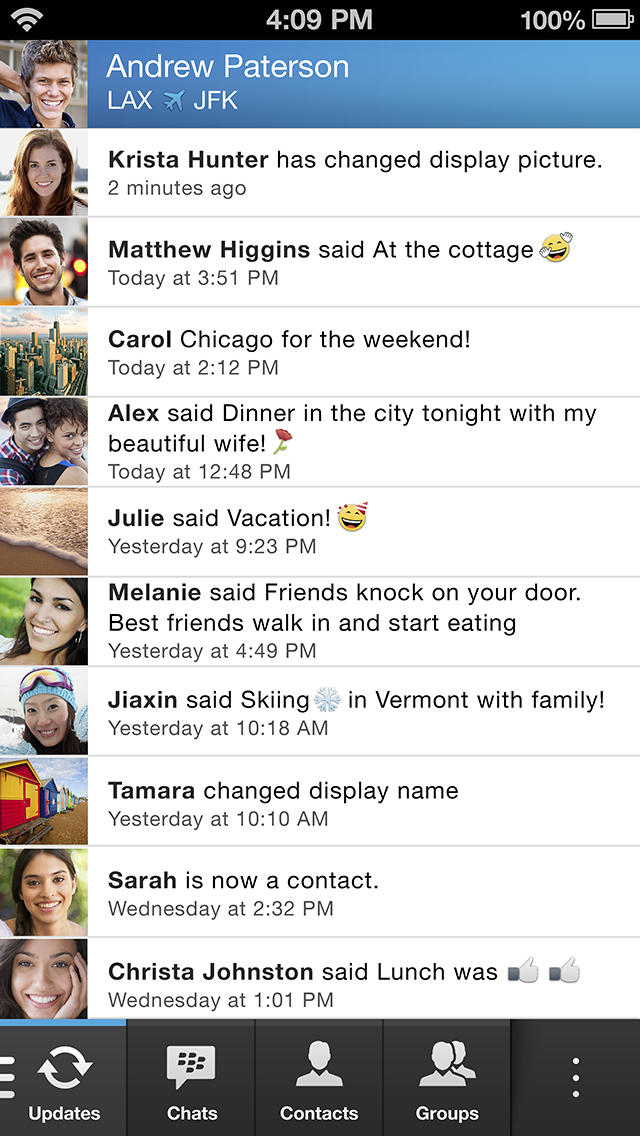
Task: View Matthew Higgins' avatar
Action: coord(44,262)
